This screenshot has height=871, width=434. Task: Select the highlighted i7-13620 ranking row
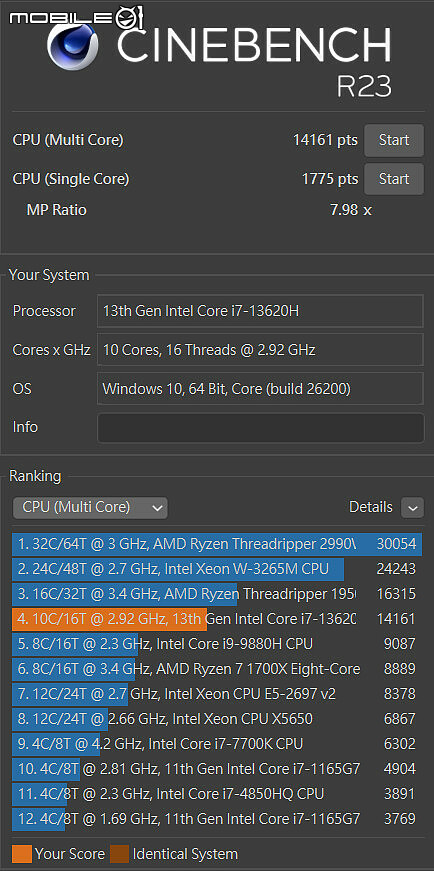[217, 619]
